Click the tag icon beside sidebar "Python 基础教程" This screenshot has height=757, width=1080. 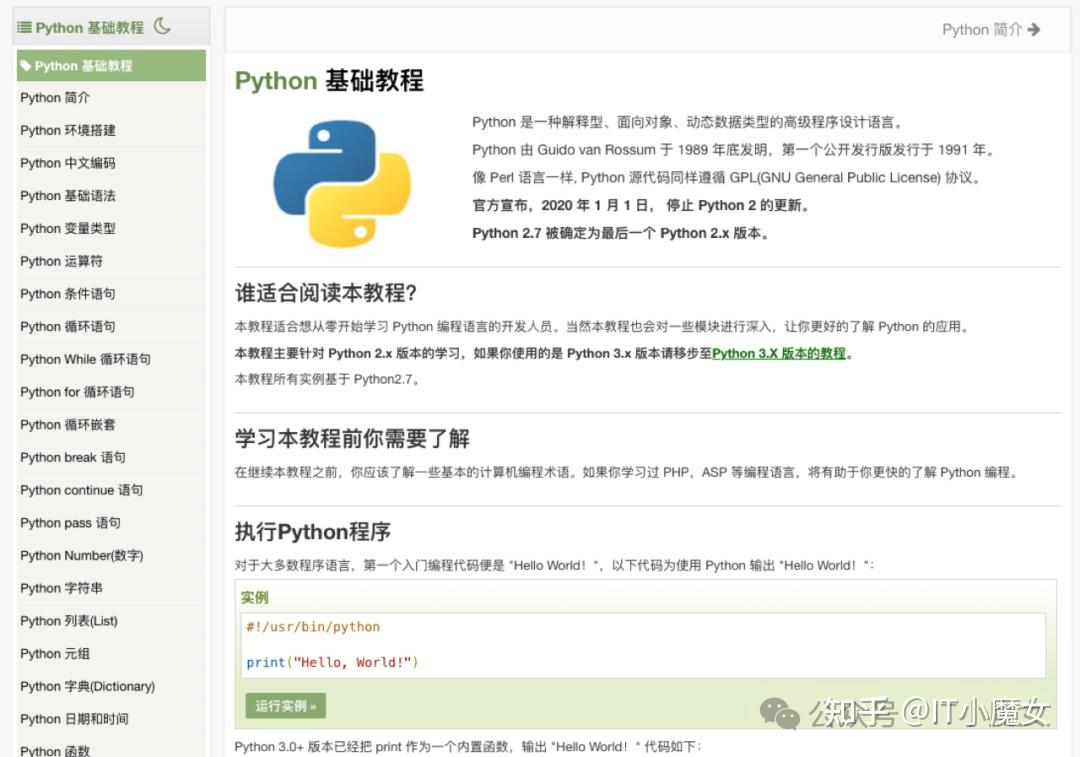click(28, 65)
